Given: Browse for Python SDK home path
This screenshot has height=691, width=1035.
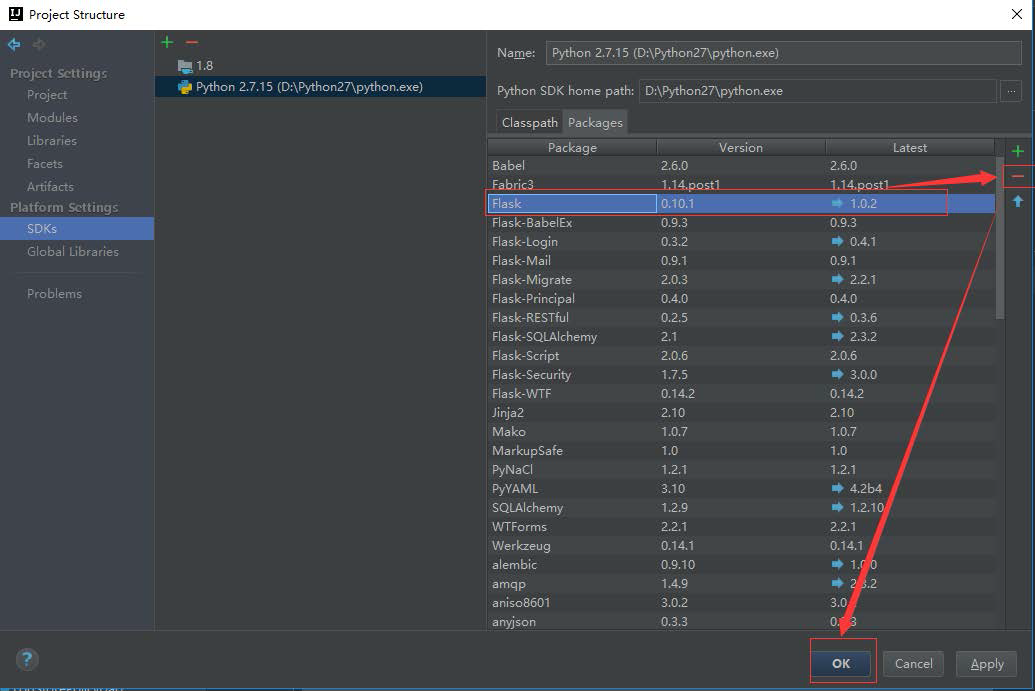Looking at the screenshot, I should point(1011,91).
